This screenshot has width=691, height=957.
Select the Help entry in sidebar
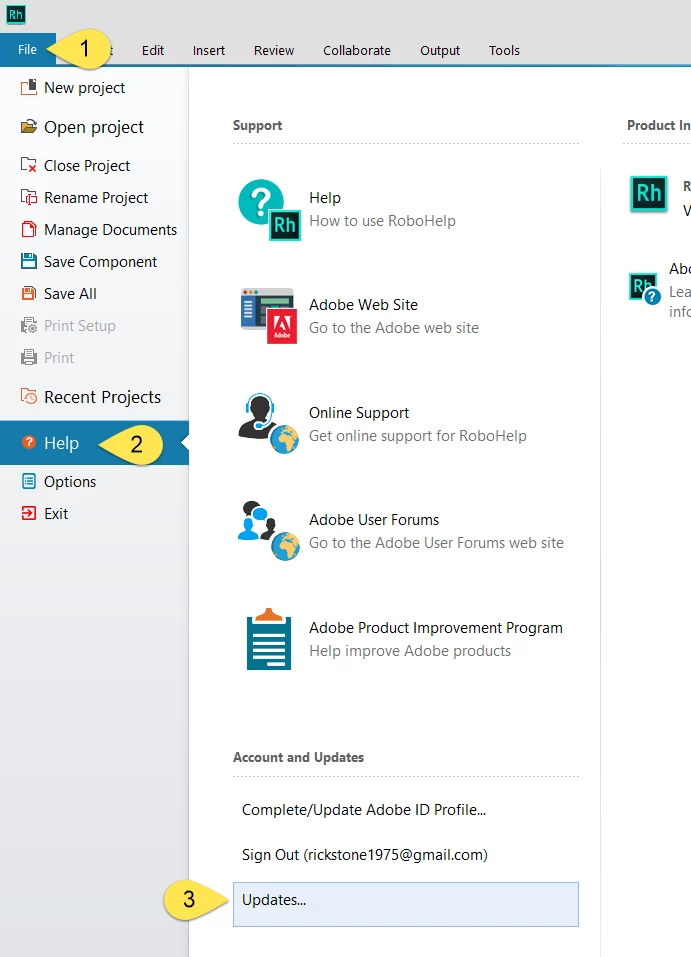[94, 442]
